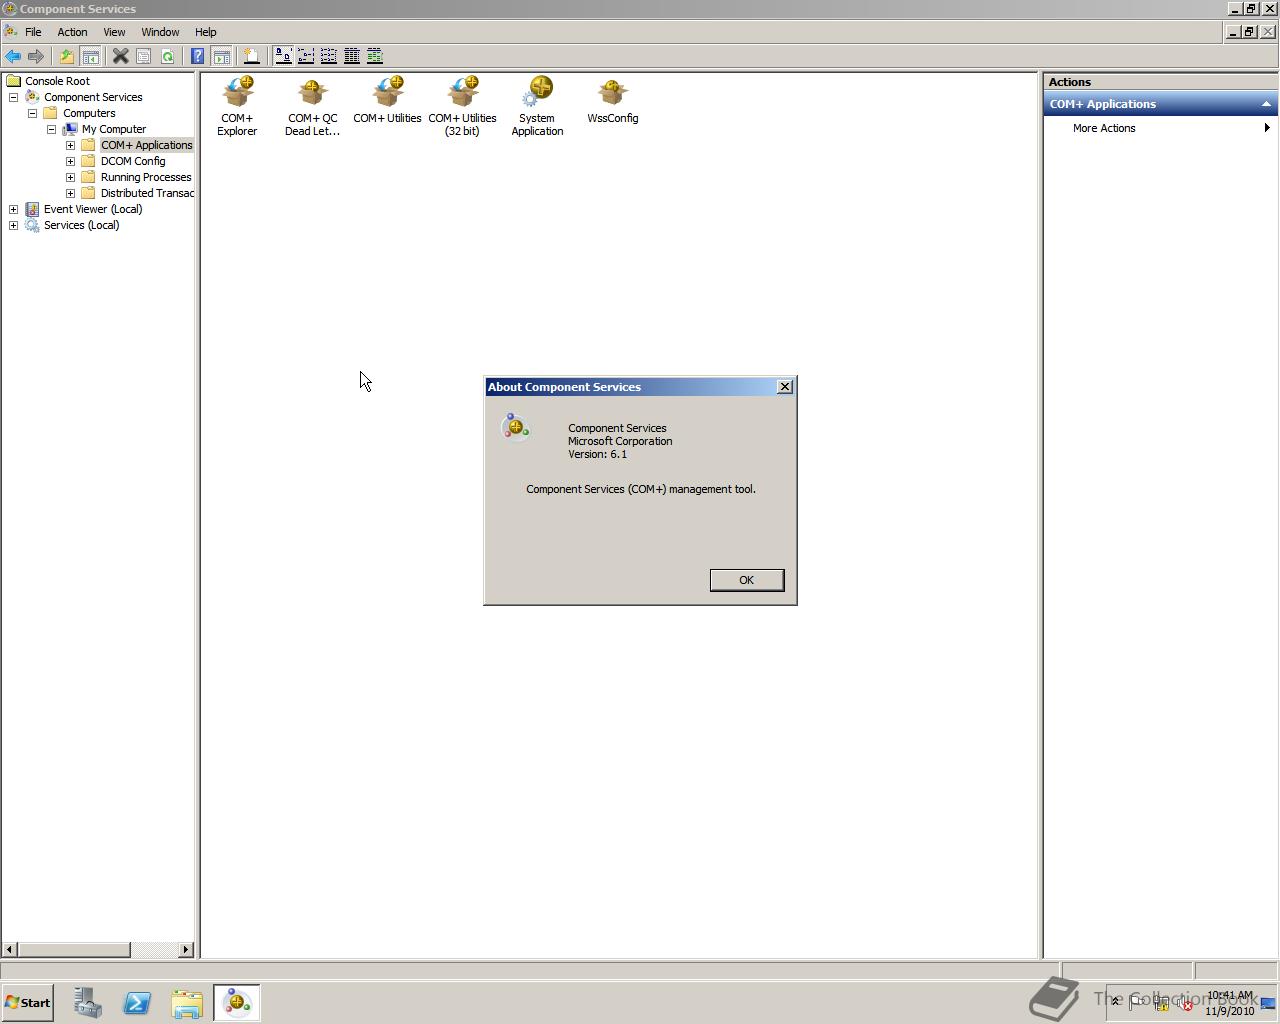Switch to Small Icons view in toolbar

(x=306, y=56)
